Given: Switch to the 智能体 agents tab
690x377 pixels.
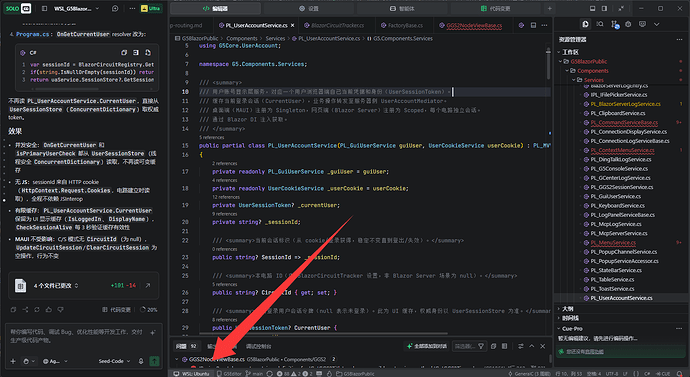Looking at the screenshot, I should coord(402,8).
